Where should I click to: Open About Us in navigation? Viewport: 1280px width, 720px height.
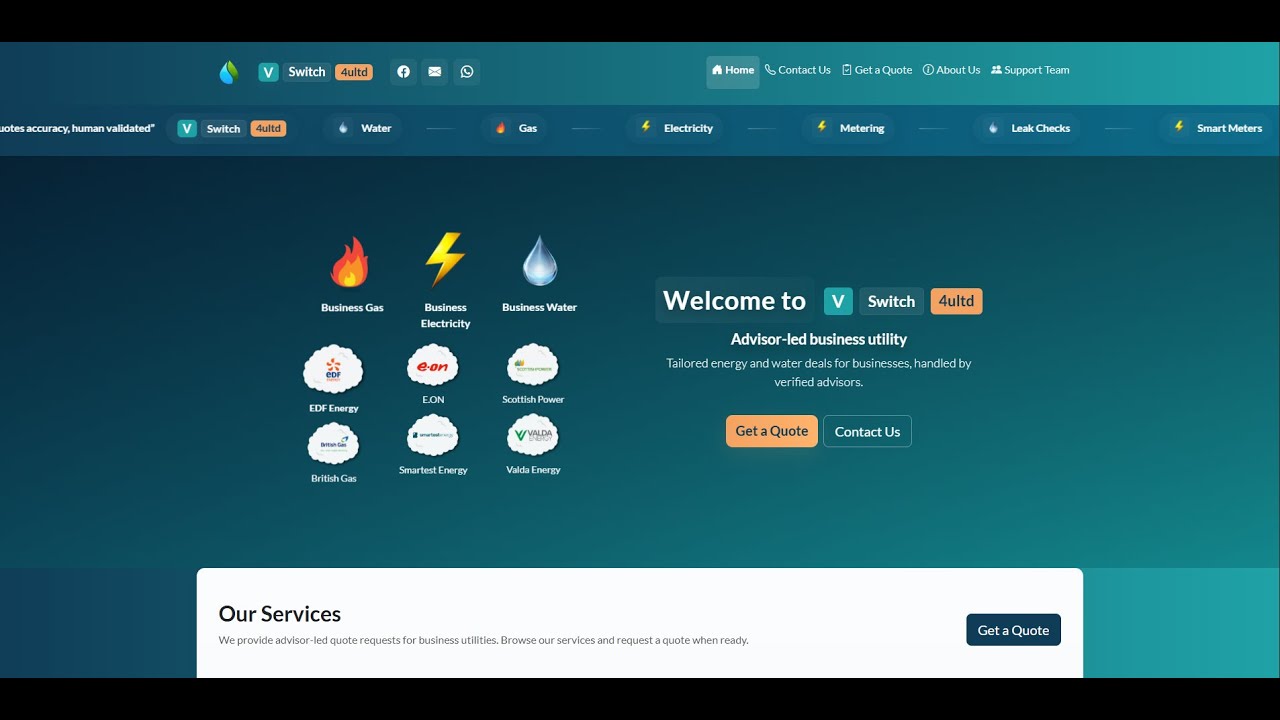[951, 70]
